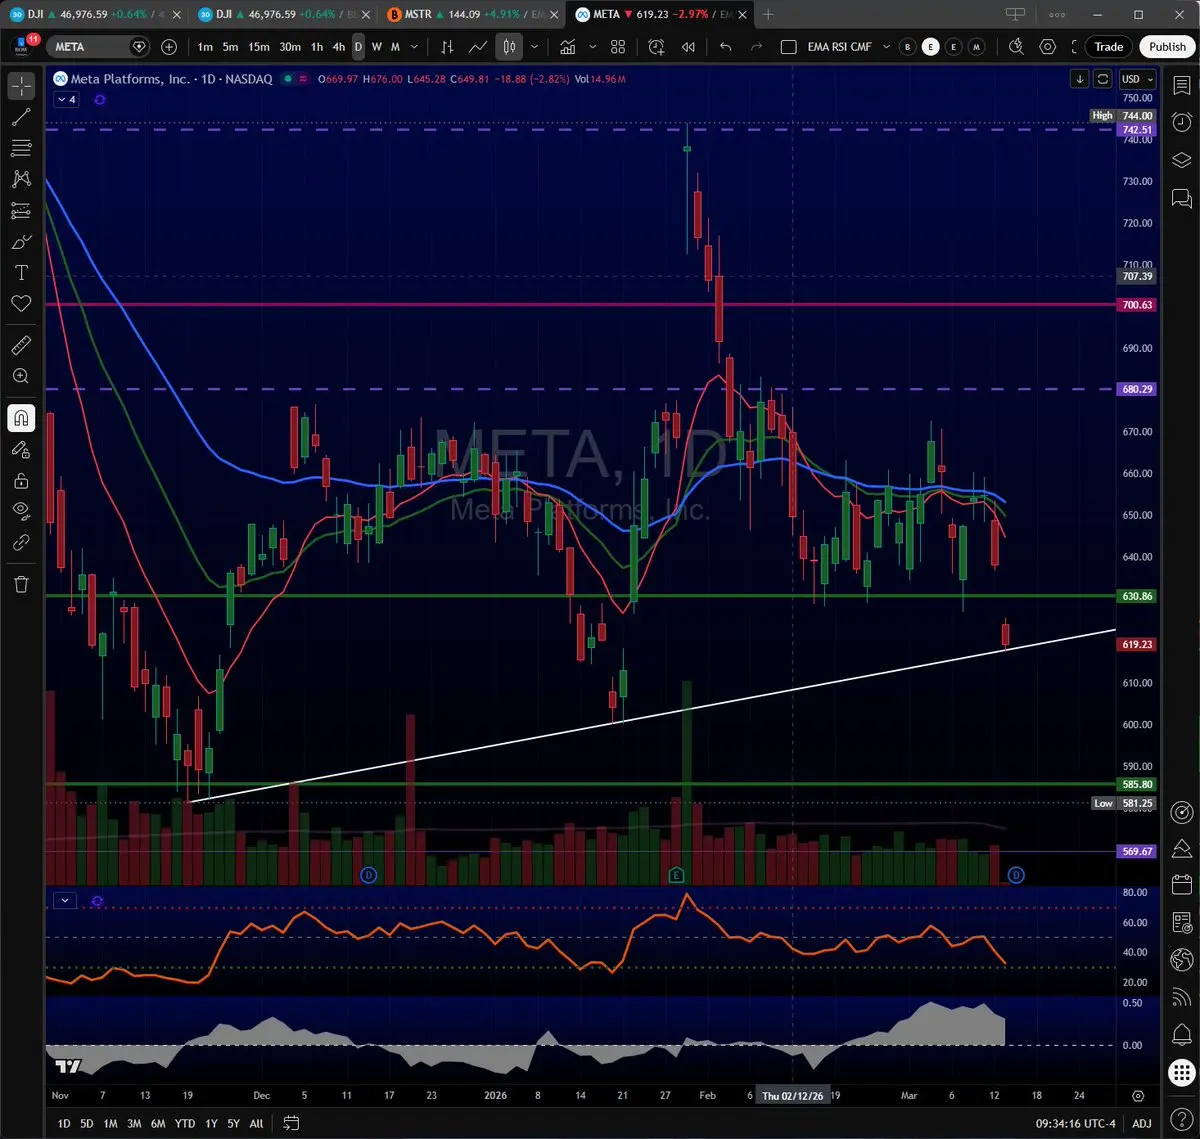Select the brush drawing tool

click(x=21, y=241)
